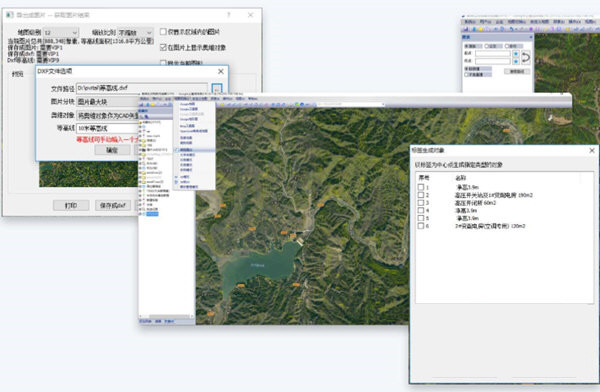This screenshot has height=392, width=600.
Task: Choose the checked highlighted entry in the map menu
Action: click(x=194, y=150)
